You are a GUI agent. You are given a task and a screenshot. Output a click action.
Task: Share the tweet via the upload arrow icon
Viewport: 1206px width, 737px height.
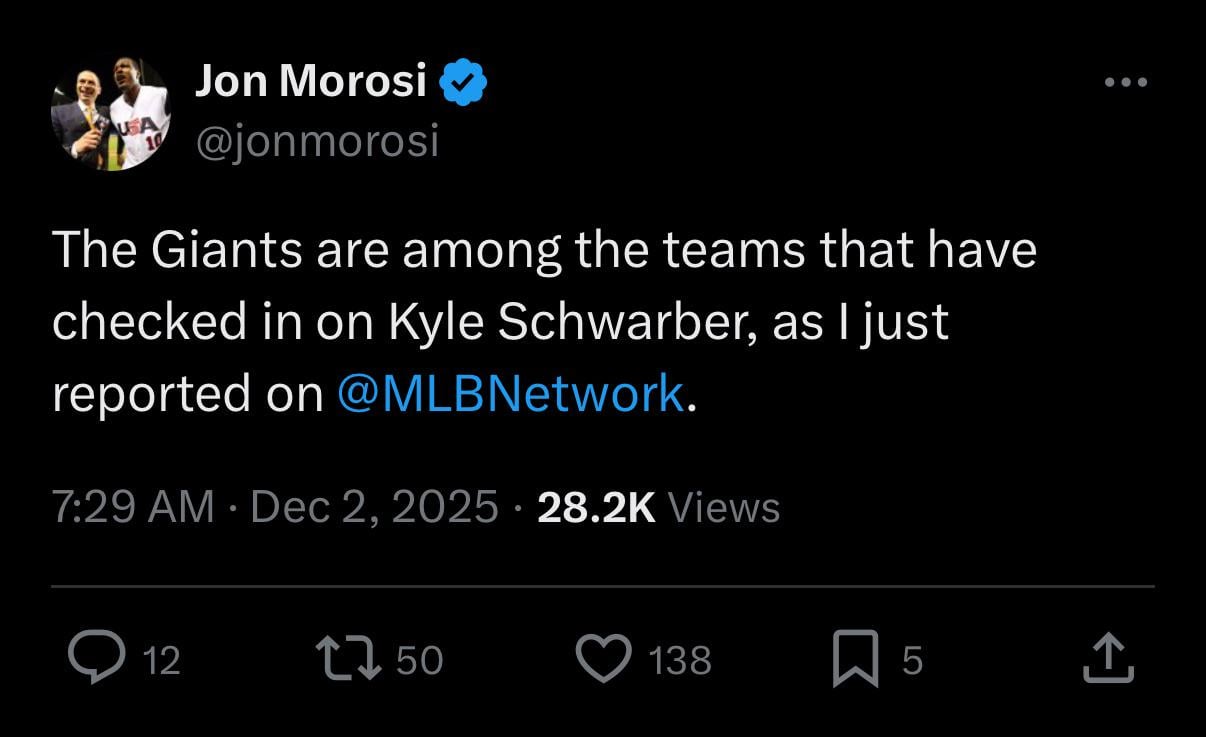click(x=1108, y=657)
